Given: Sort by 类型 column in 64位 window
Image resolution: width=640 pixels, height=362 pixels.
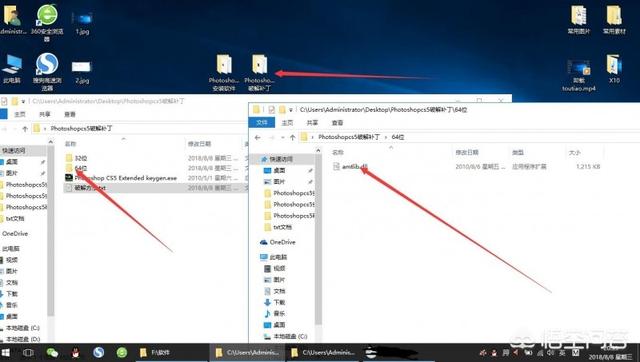Looking at the screenshot, I should tap(518, 153).
